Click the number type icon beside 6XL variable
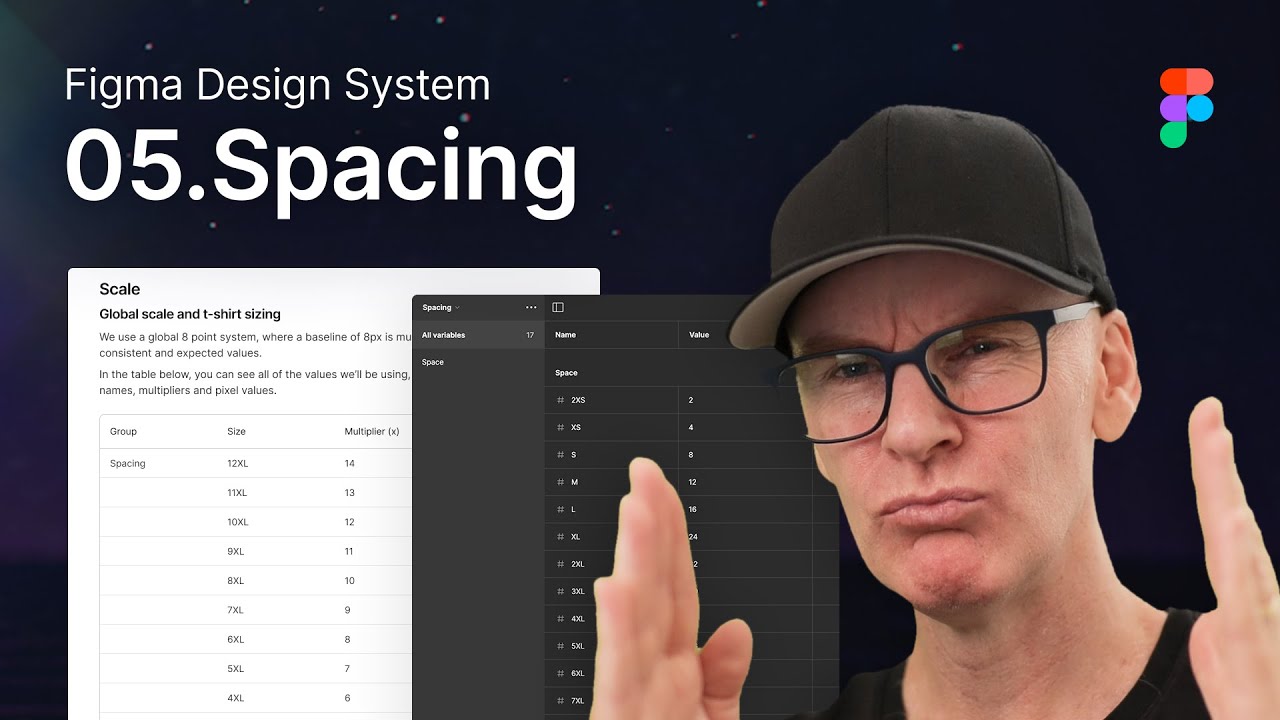1280x720 pixels. tap(560, 673)
